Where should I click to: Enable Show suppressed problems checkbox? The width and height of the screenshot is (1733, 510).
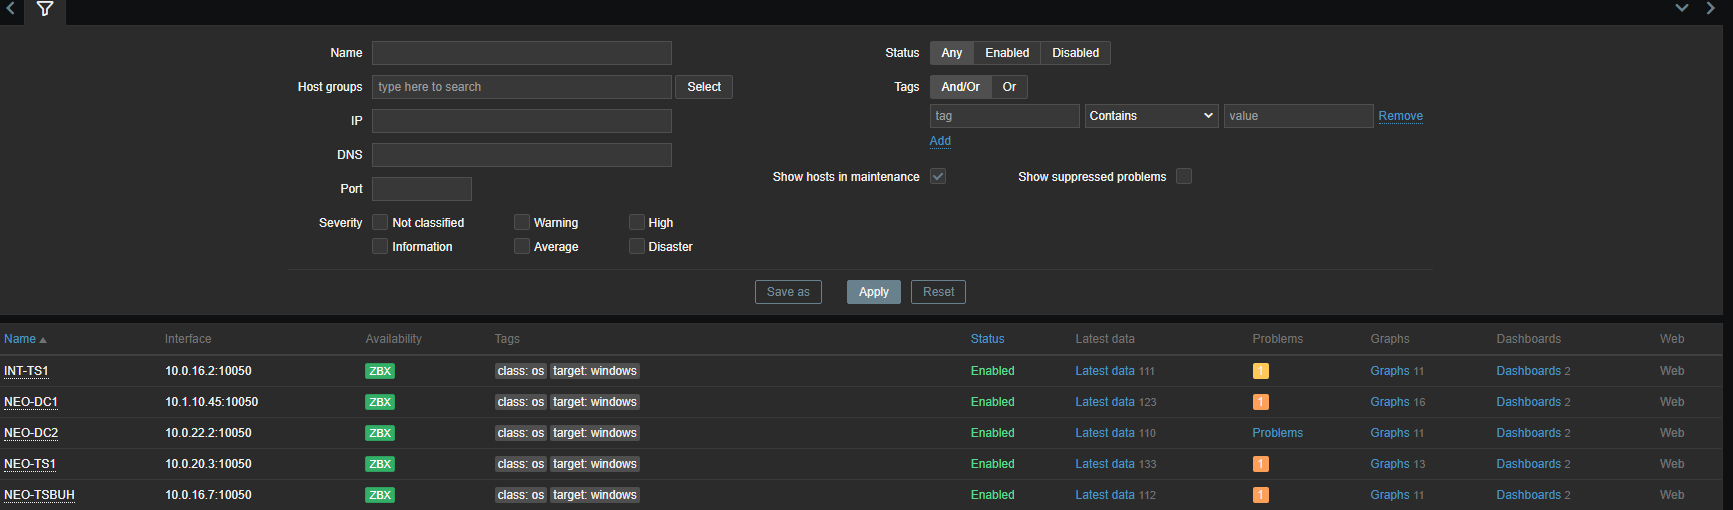(1184, 177)
